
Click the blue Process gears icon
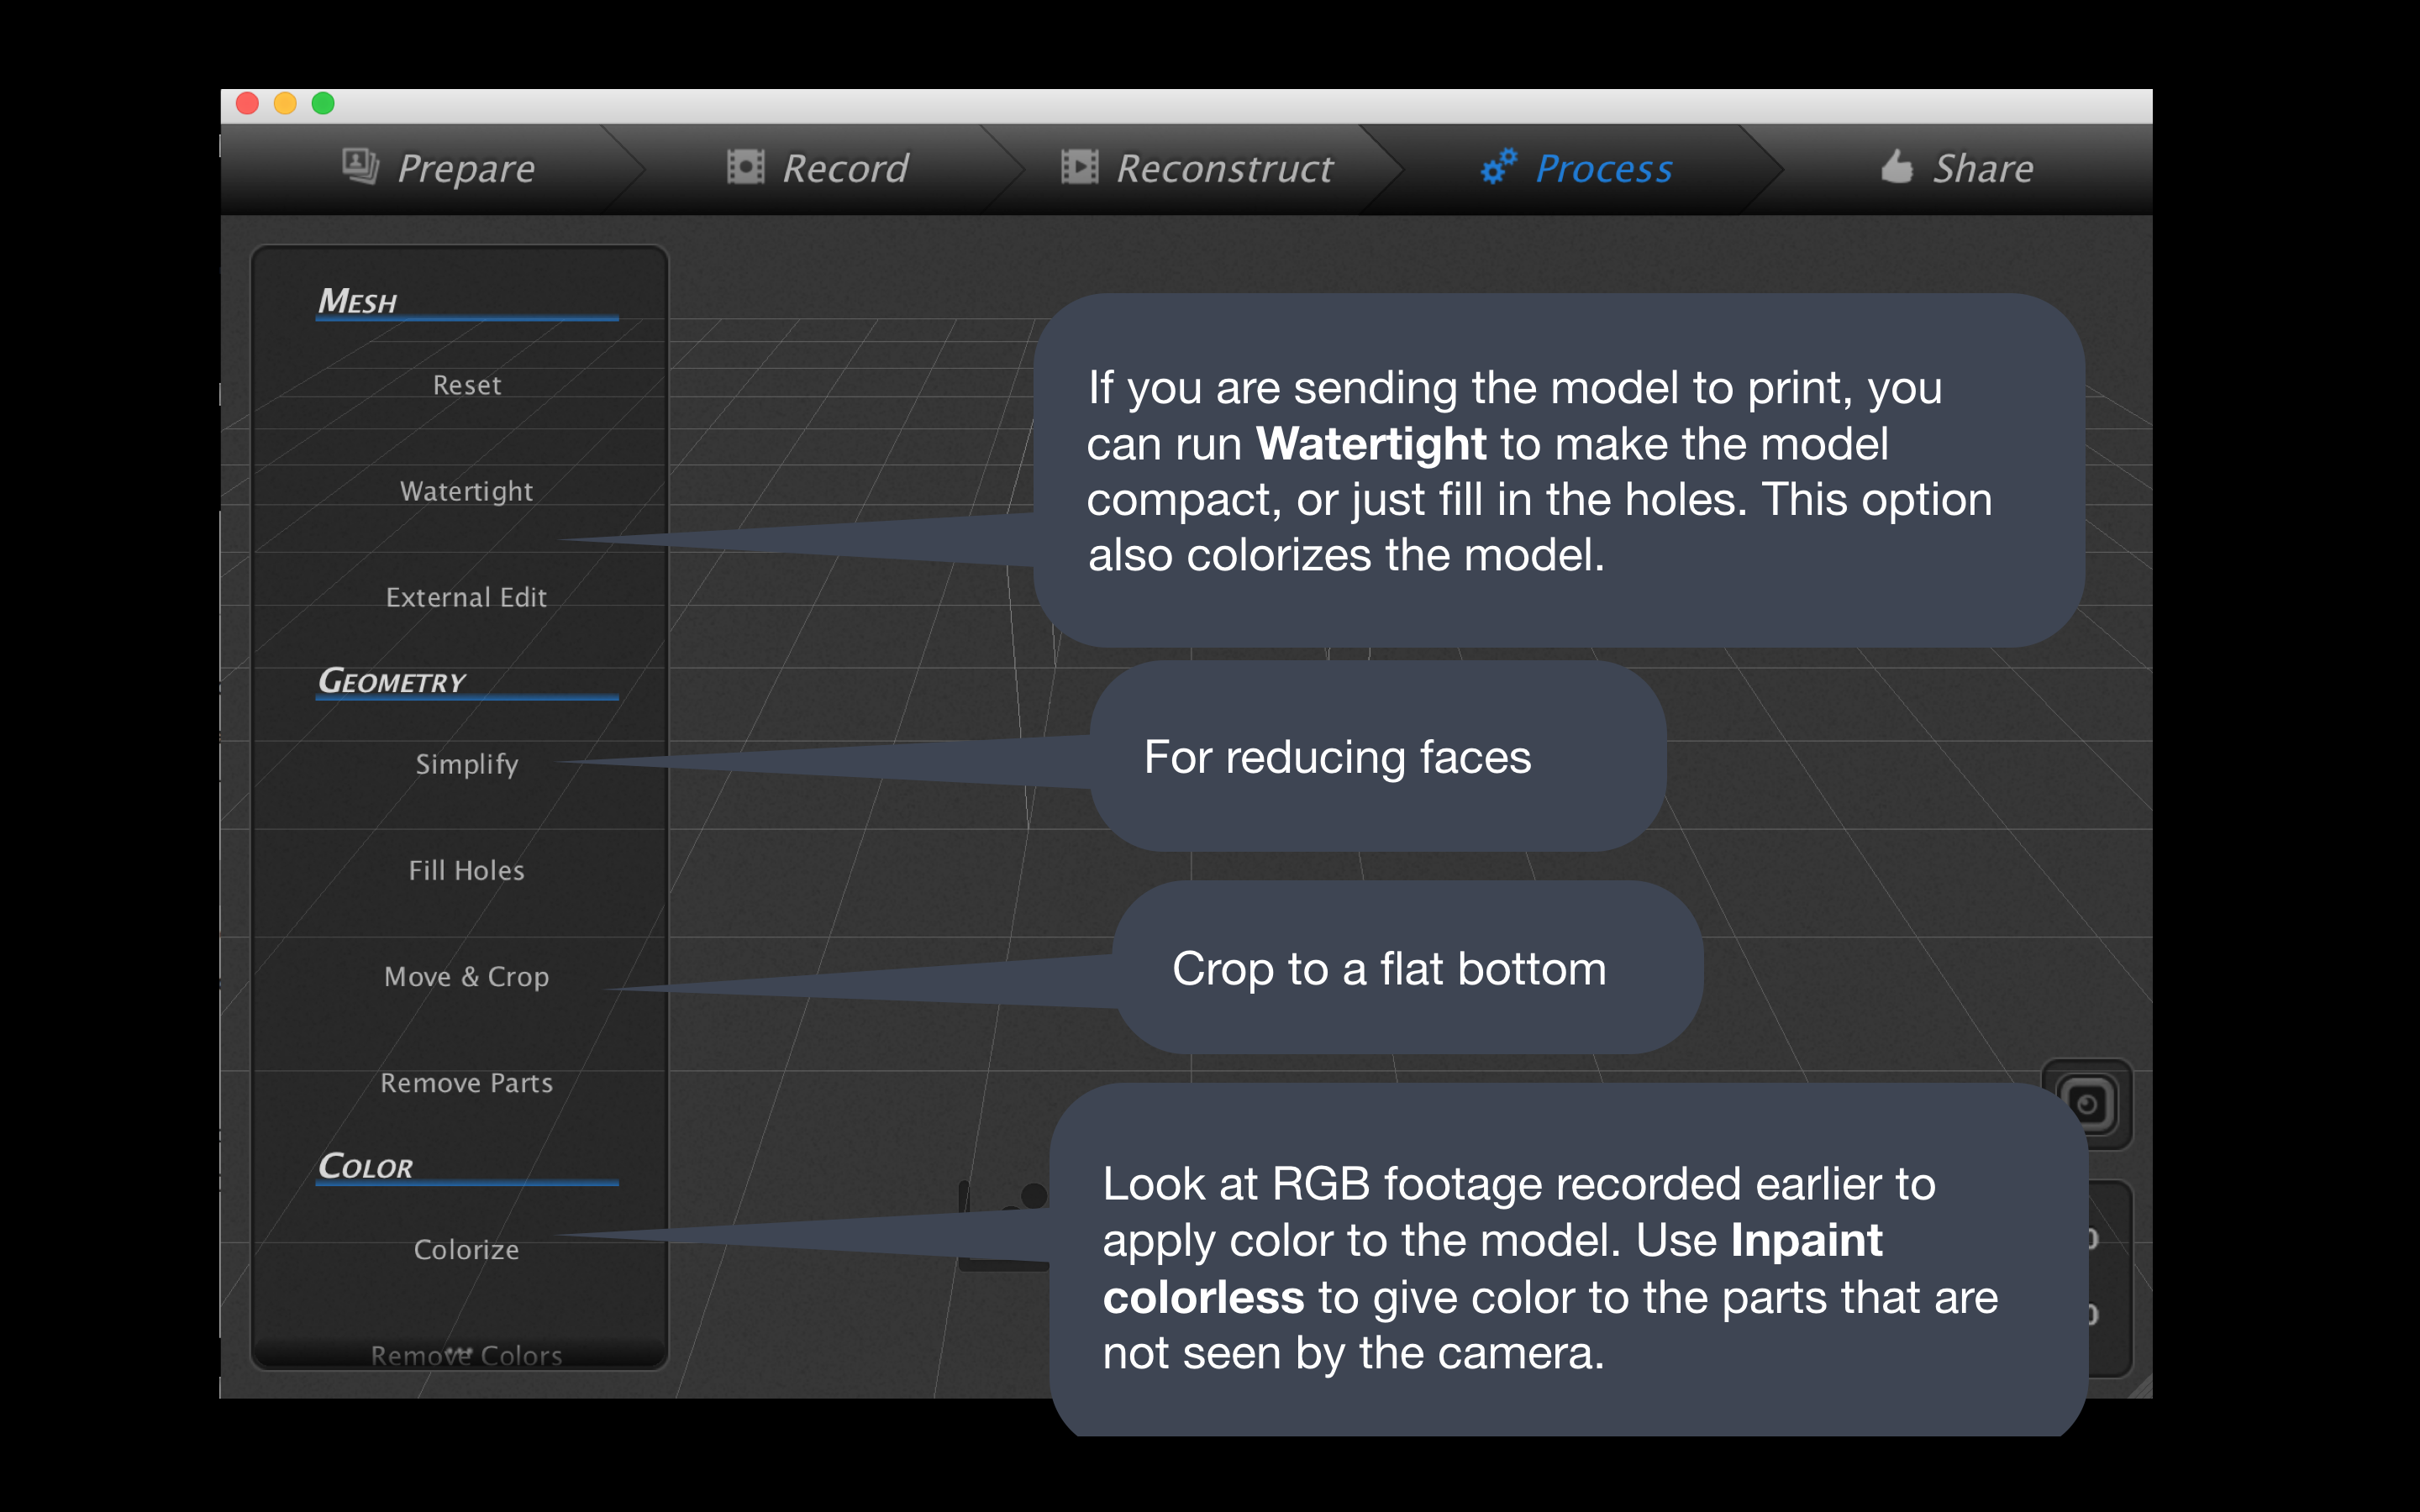tap(1498, 166)
